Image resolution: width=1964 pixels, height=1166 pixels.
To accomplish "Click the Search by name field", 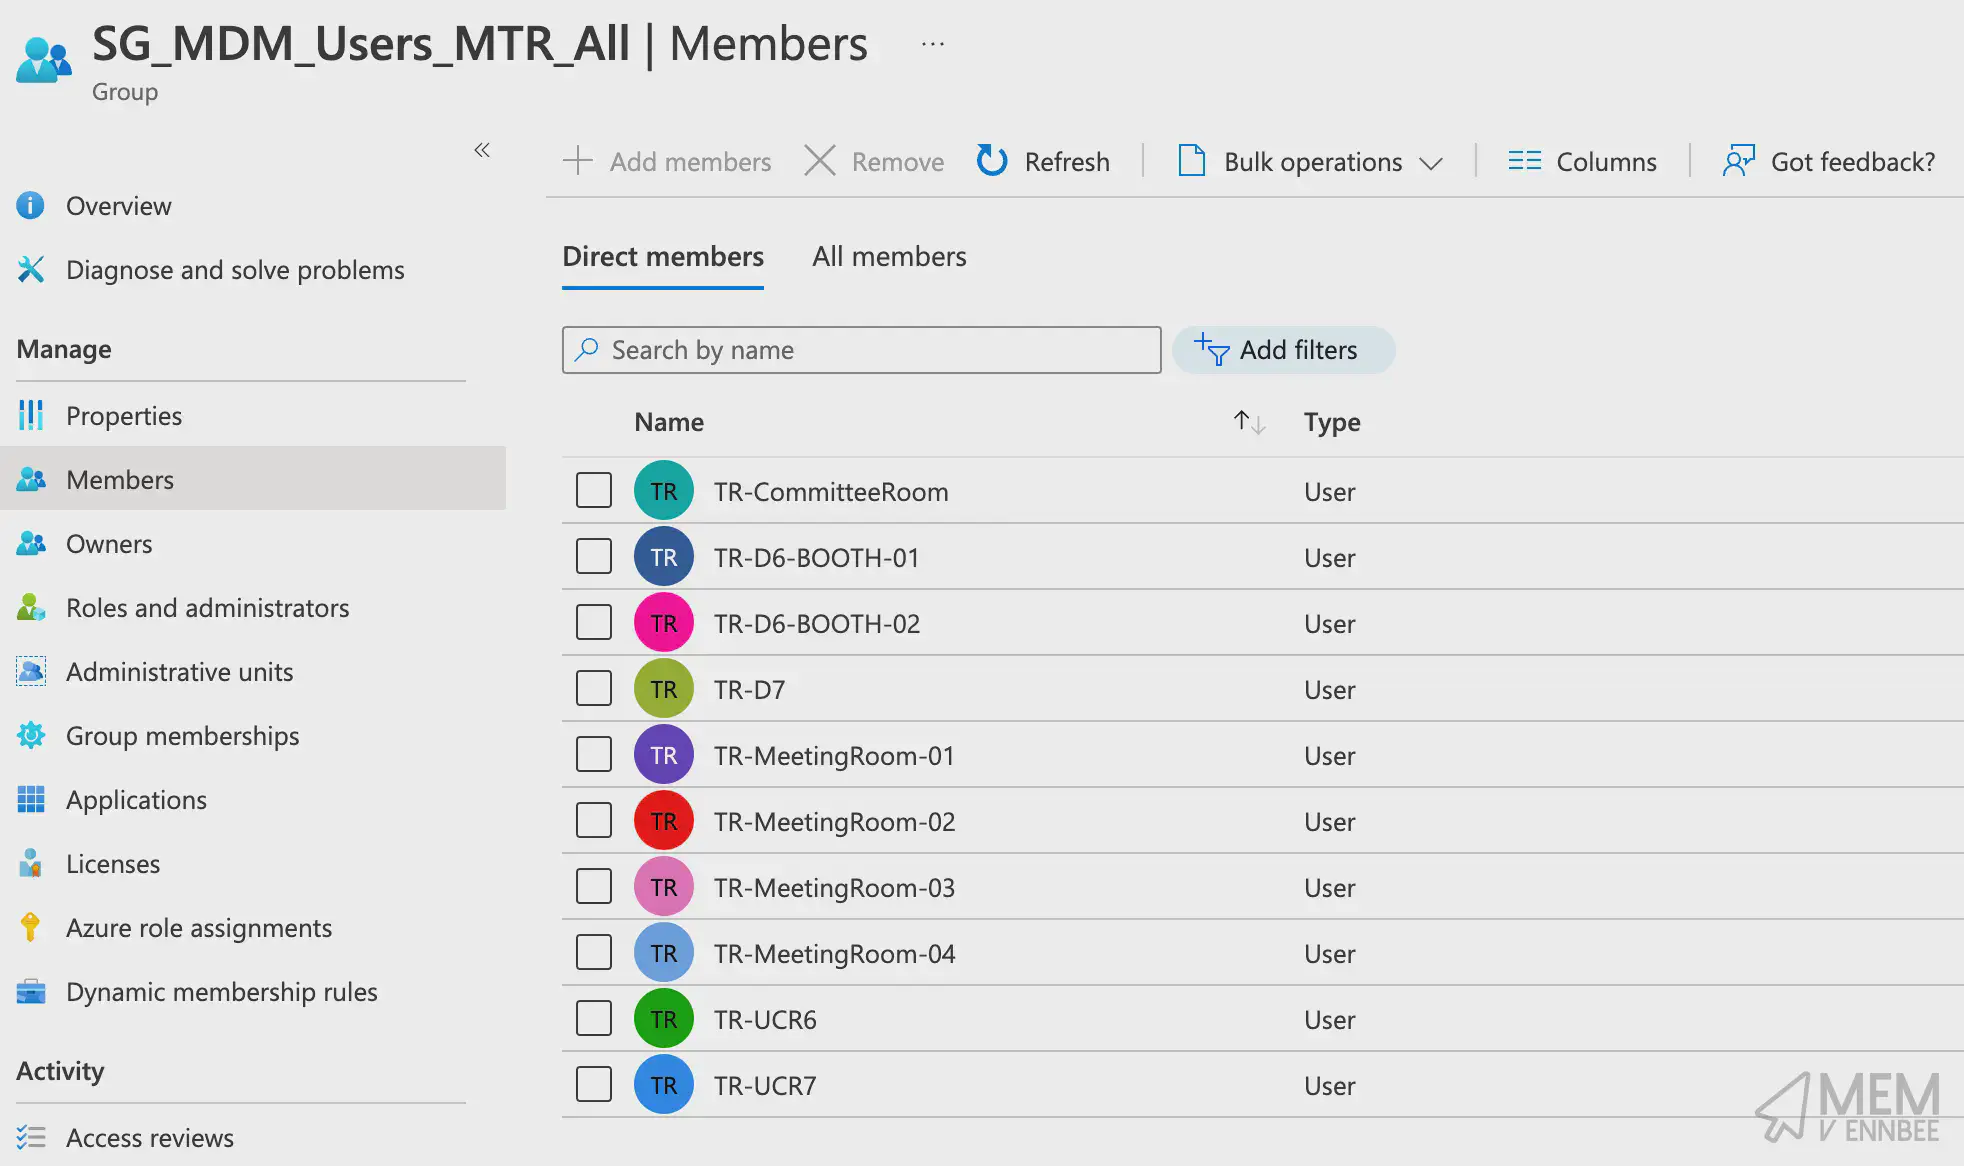I will pyautogui.click(x=861, y=350).
